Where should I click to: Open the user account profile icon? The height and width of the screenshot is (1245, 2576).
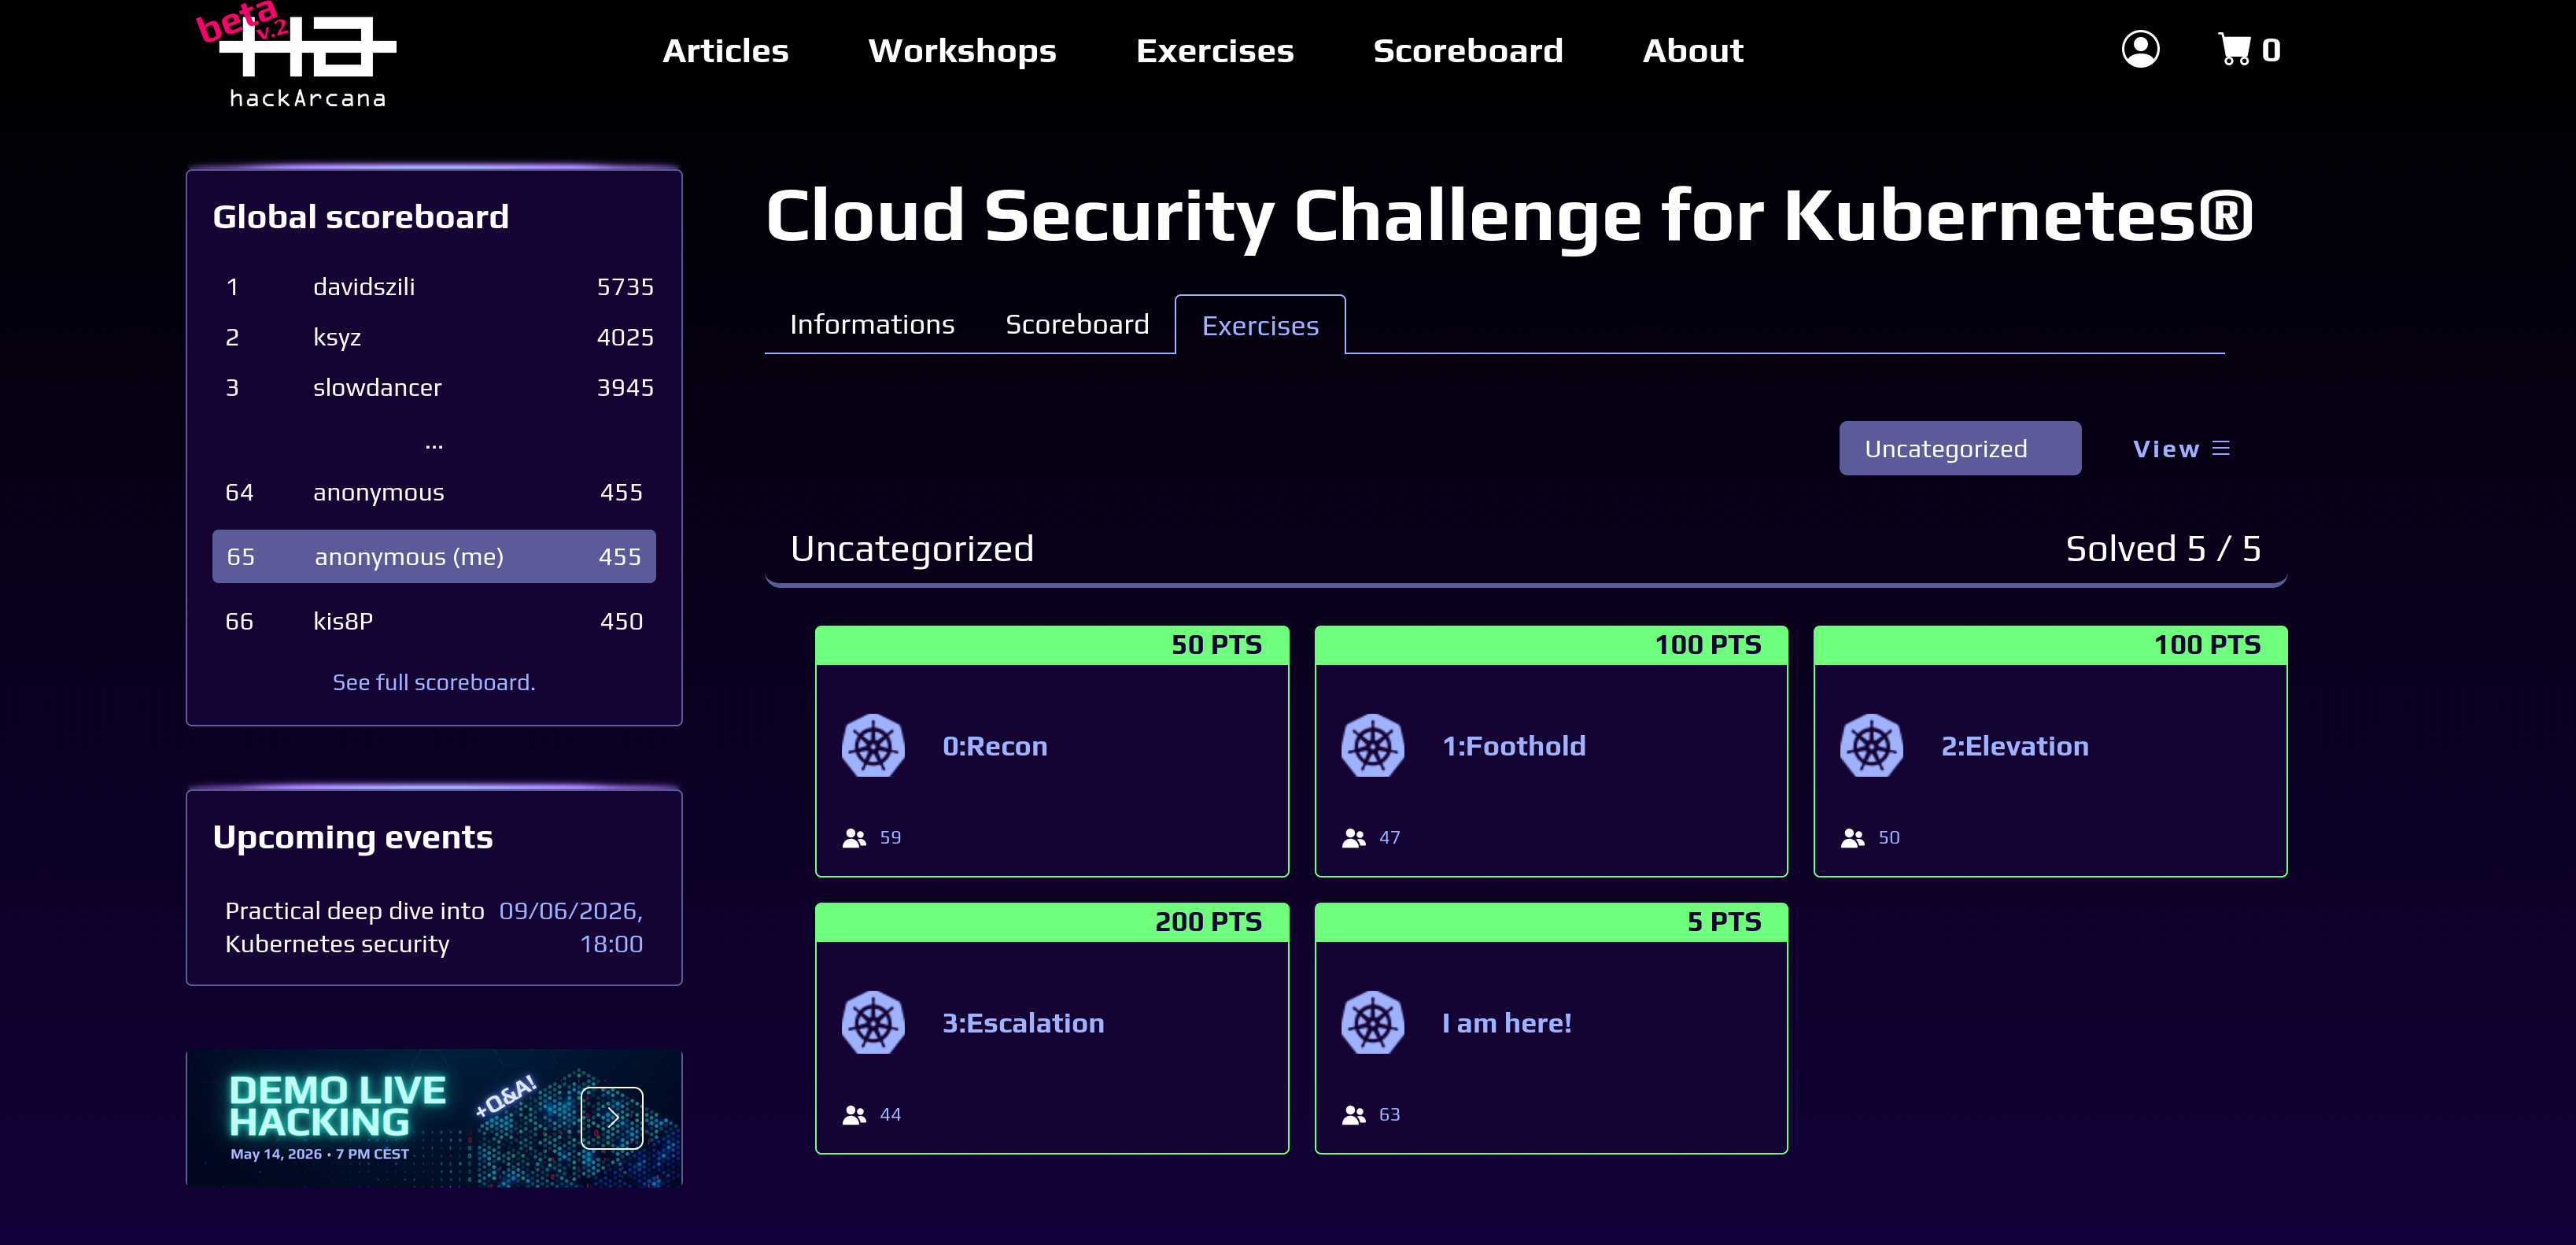[2140, 50]
